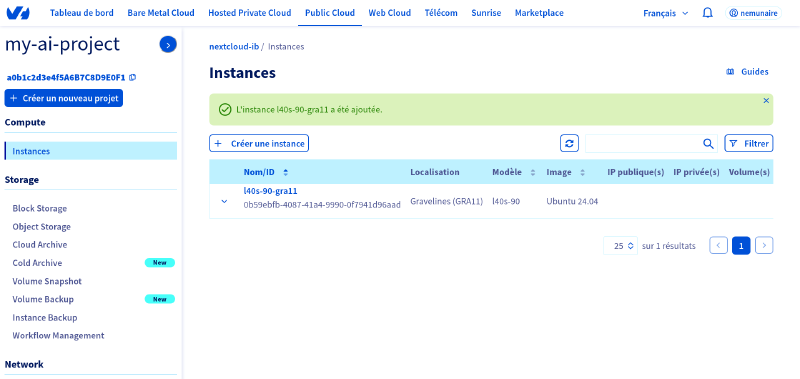
Task: Open Object Storage in the sidebar
Action: coord(42,226)
